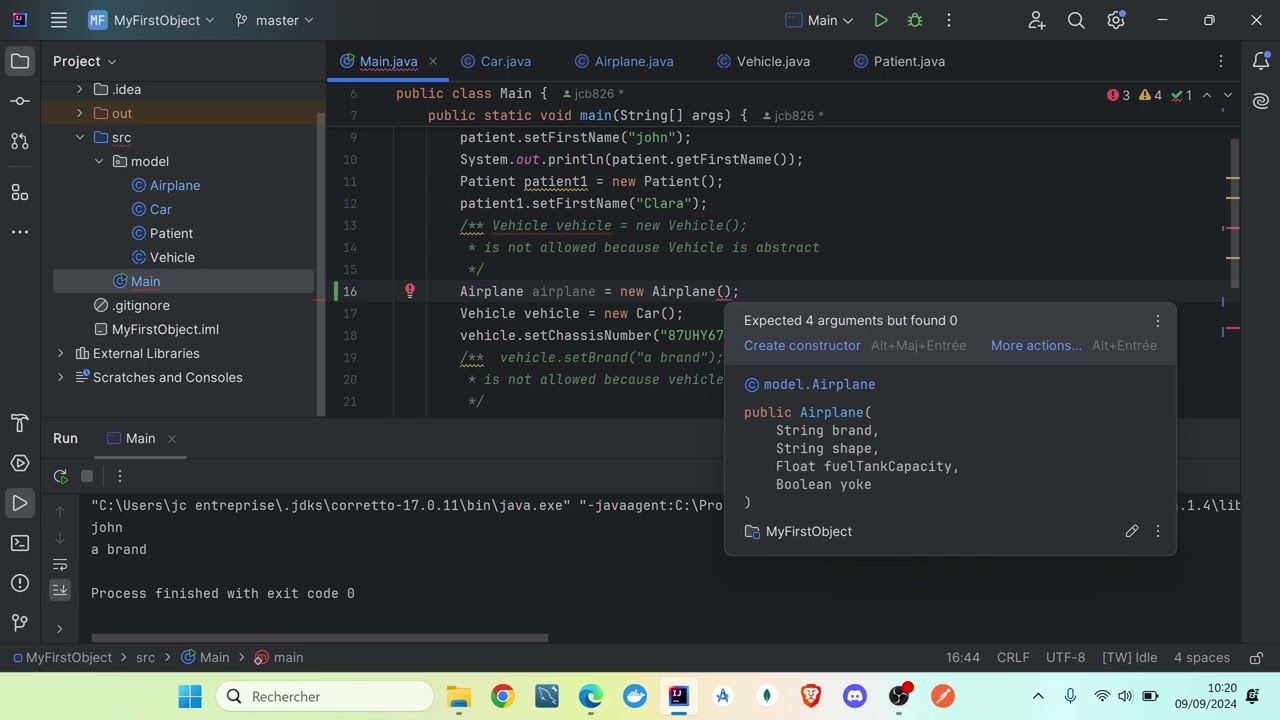This screenshot has width=1280, height=720.
Task: Click UTF-8 encoding in status bar
Action: [1065, 657]
